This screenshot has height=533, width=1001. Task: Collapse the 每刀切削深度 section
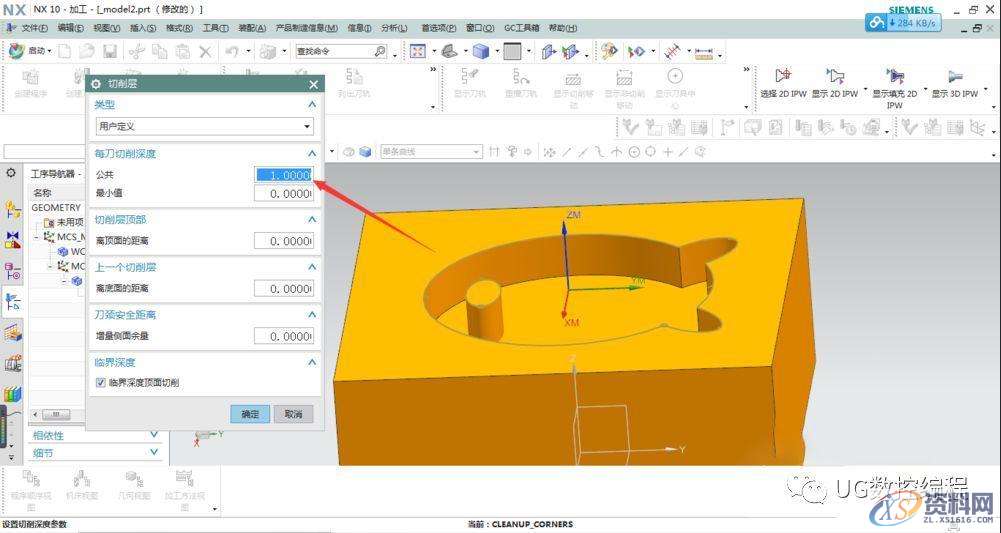pyautogui.click(x=312, y=153)
